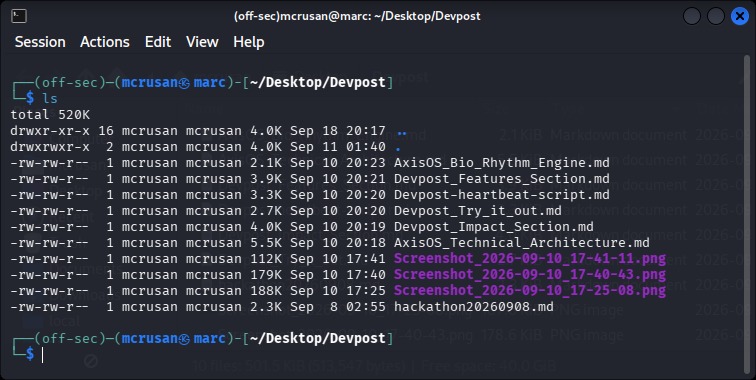Click the 'ls' command text
The image size is (756, 380).
click(x=50, y=98)
